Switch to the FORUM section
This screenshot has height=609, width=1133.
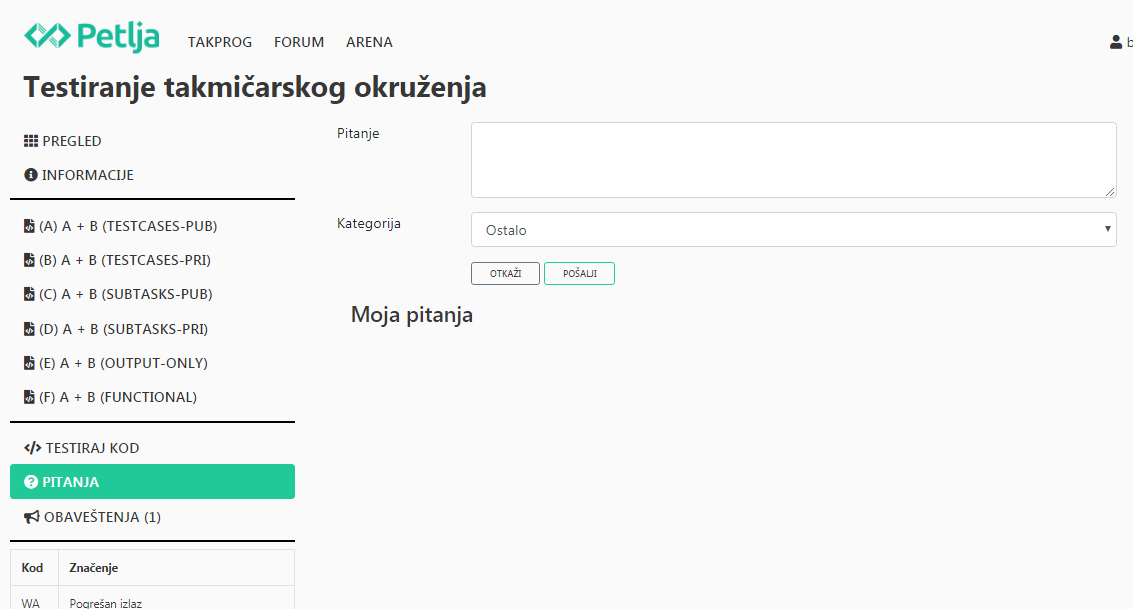298,42
